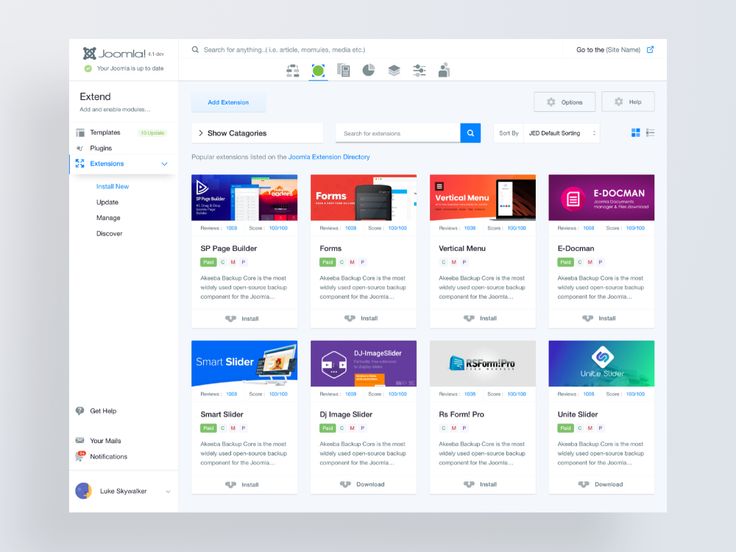Viewport: 736px width, 552px height.
Task: Install the Rs Form! Pro extension
Action: coord(480,484)
